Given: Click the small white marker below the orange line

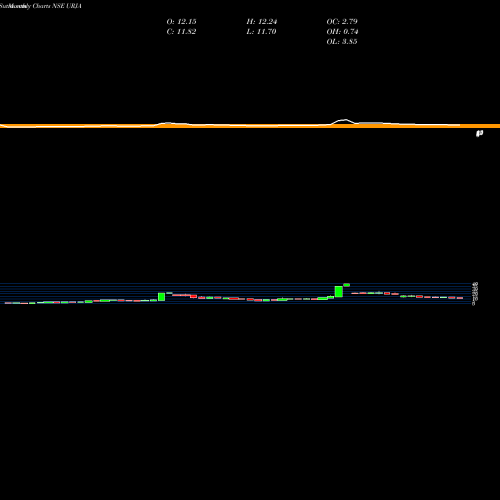Looking at the screenshot, I should (479, 134).
